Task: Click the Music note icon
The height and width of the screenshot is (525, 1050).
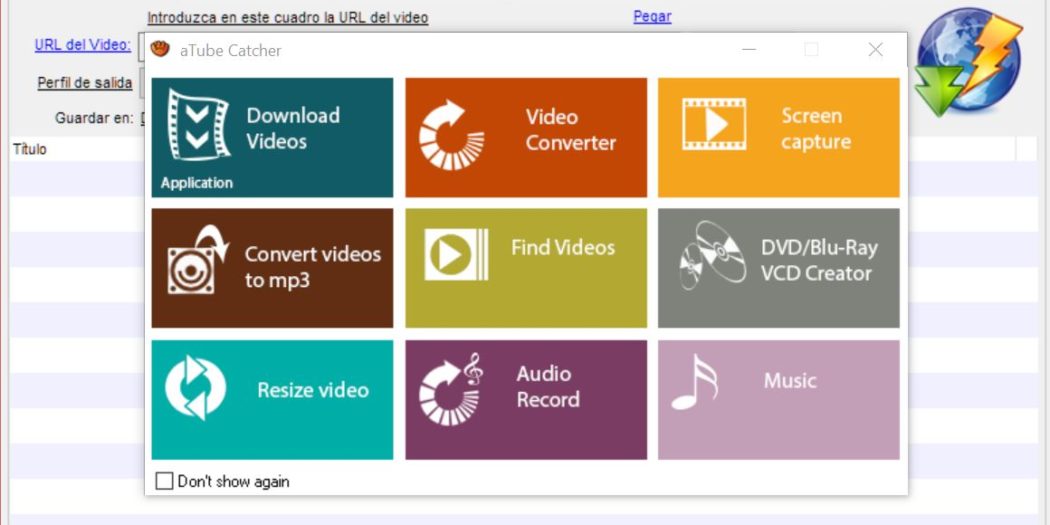Action: [x=694, y=382]
